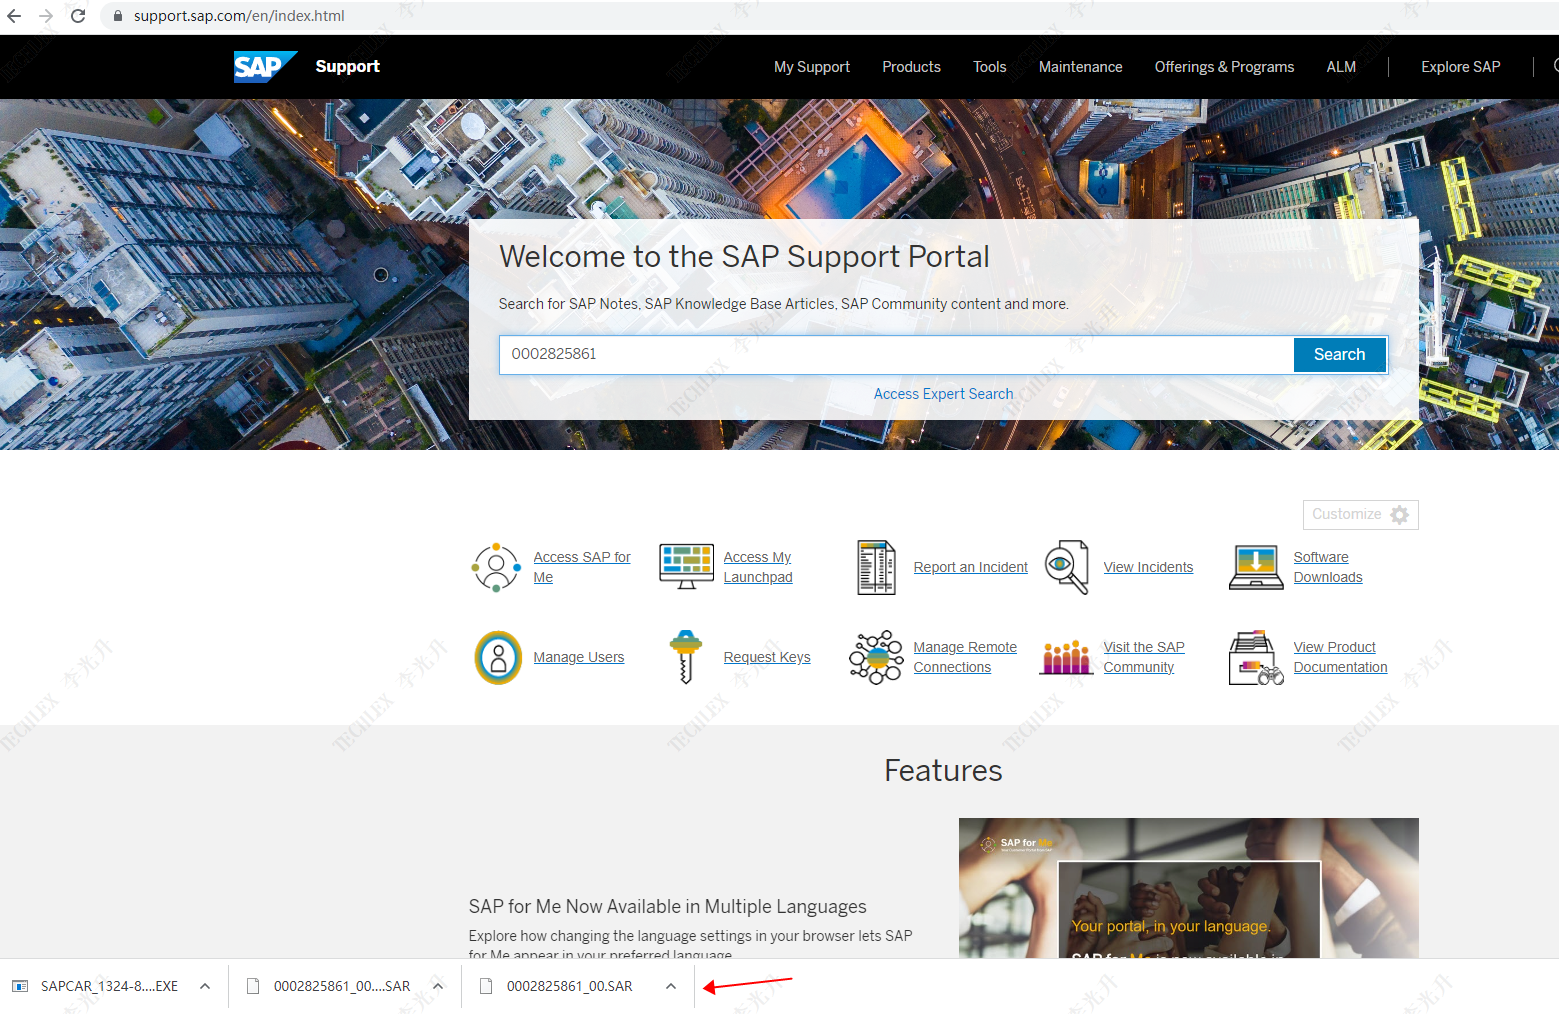
Task: Open Report an Incident link
Action: [970, 567]
